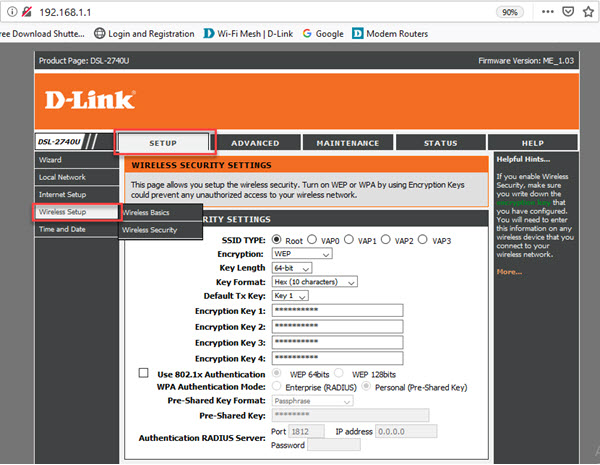600x465 pixels.
Task: Open the Key Length 64-bit dropdown
Action: click(292, 268)
